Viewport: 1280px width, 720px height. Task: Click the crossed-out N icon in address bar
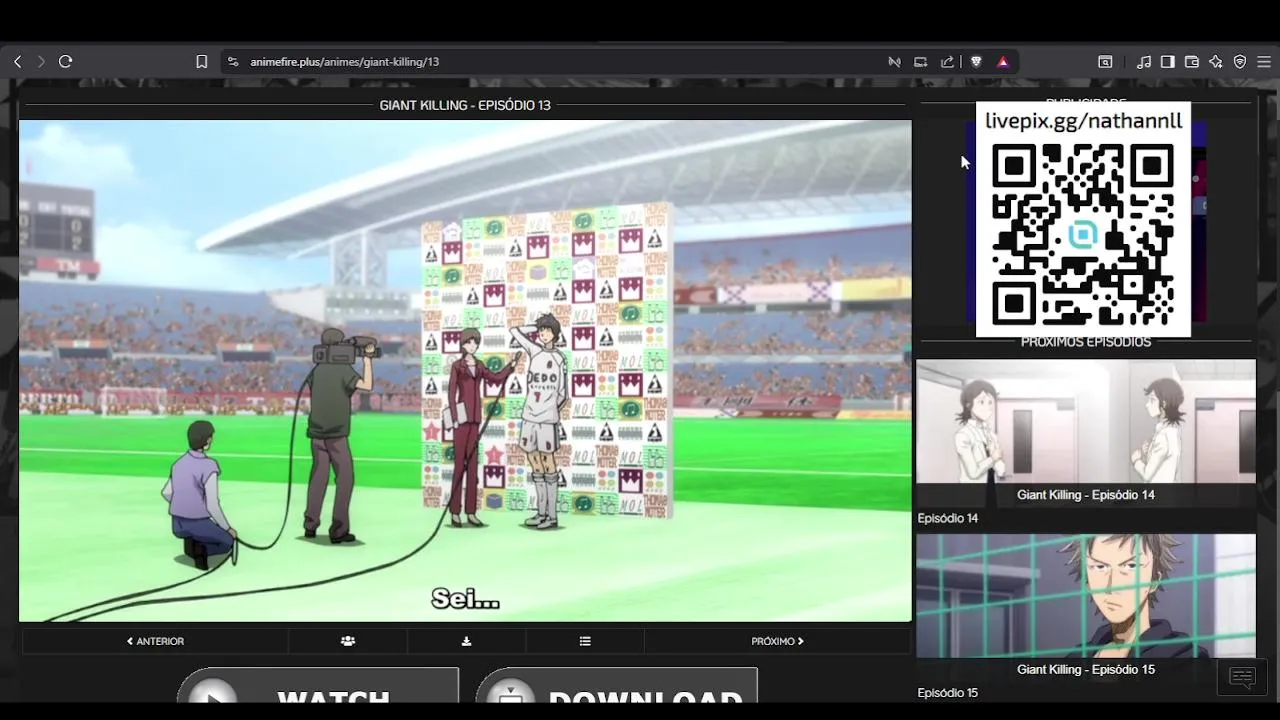click(x=894, y=62)
